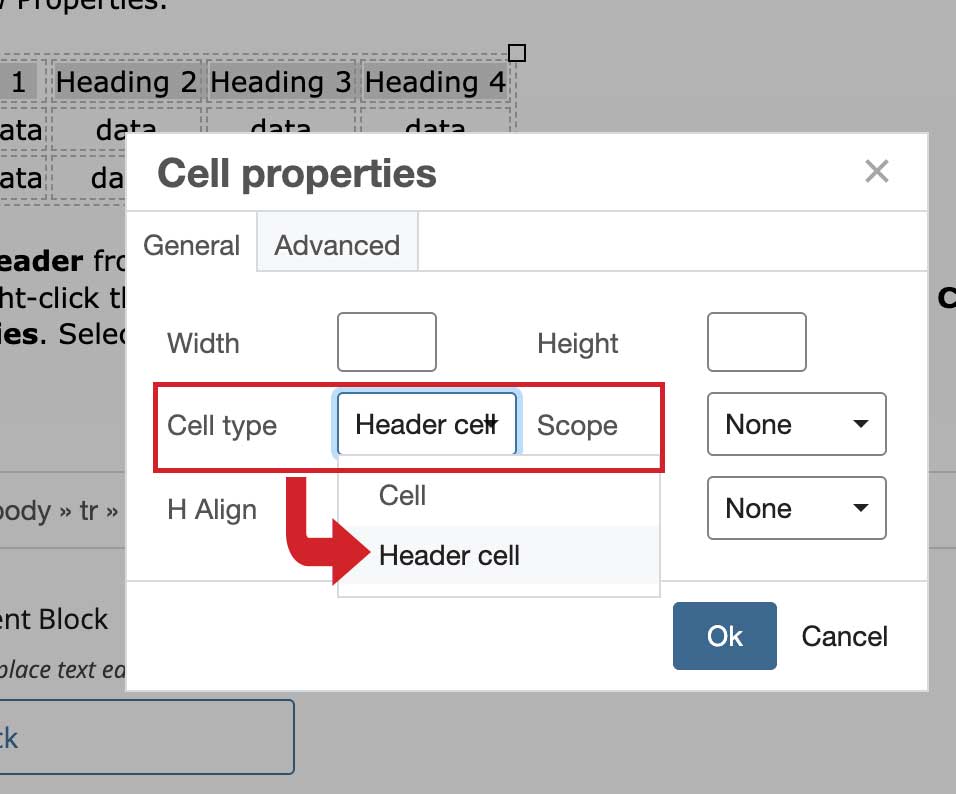This screenshot has height=794, width=956.
Task: Switch to the Advanced tab
Action: 336,244
